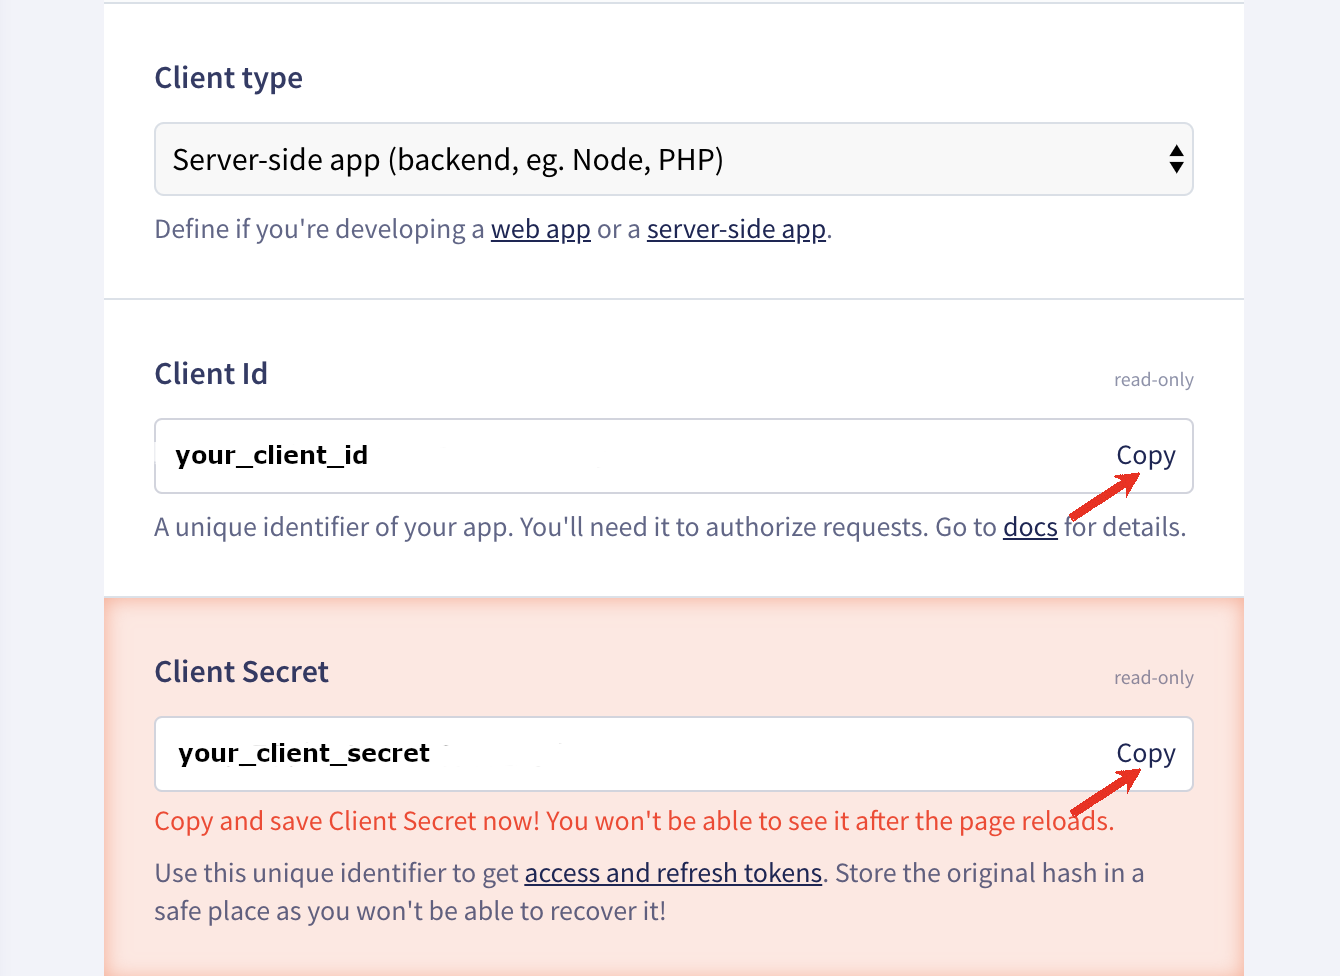Follow the "web app" link
Viewport: 1340px width, 976px height.
540,230
